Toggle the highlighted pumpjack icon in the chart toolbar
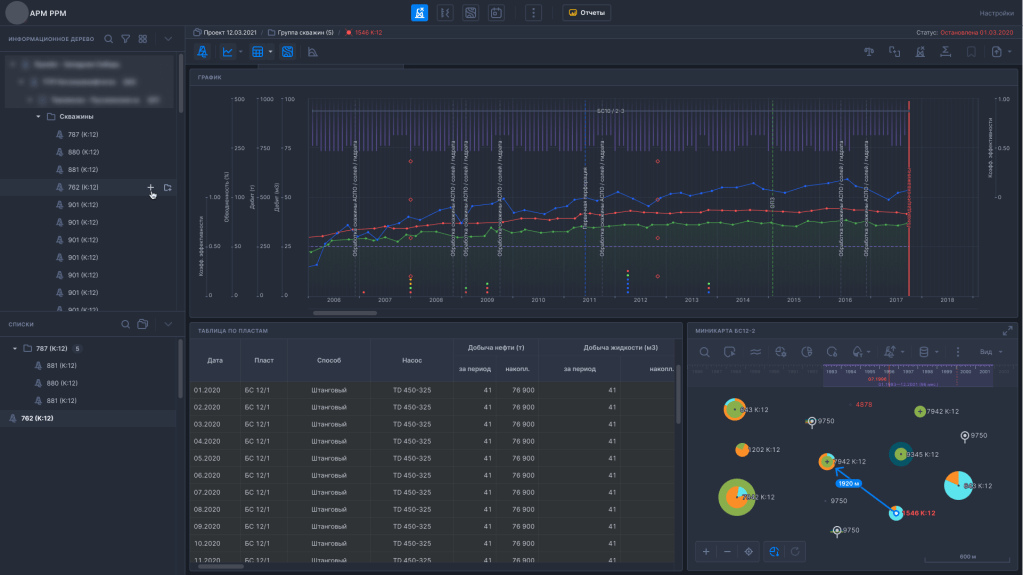1023x575 pixels. tap(203, 52)
